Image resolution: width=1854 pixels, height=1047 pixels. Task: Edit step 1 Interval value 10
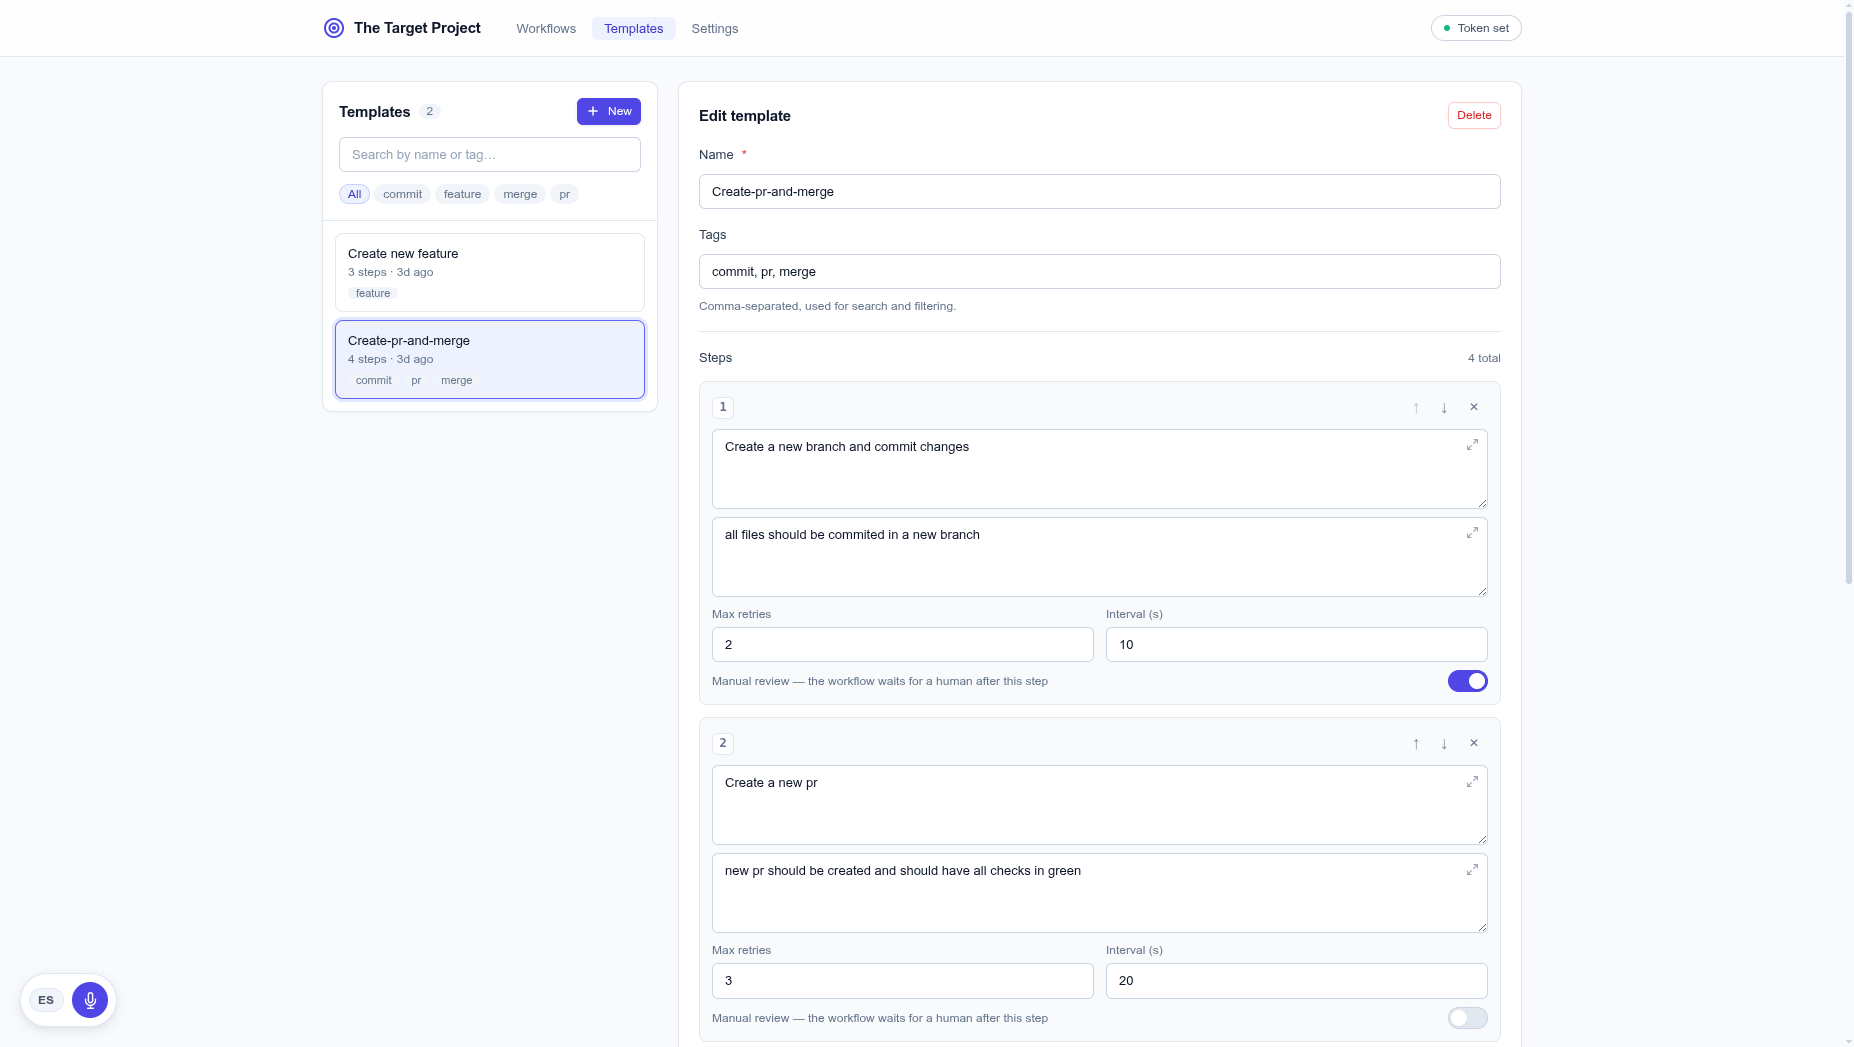click(1297, 644)
